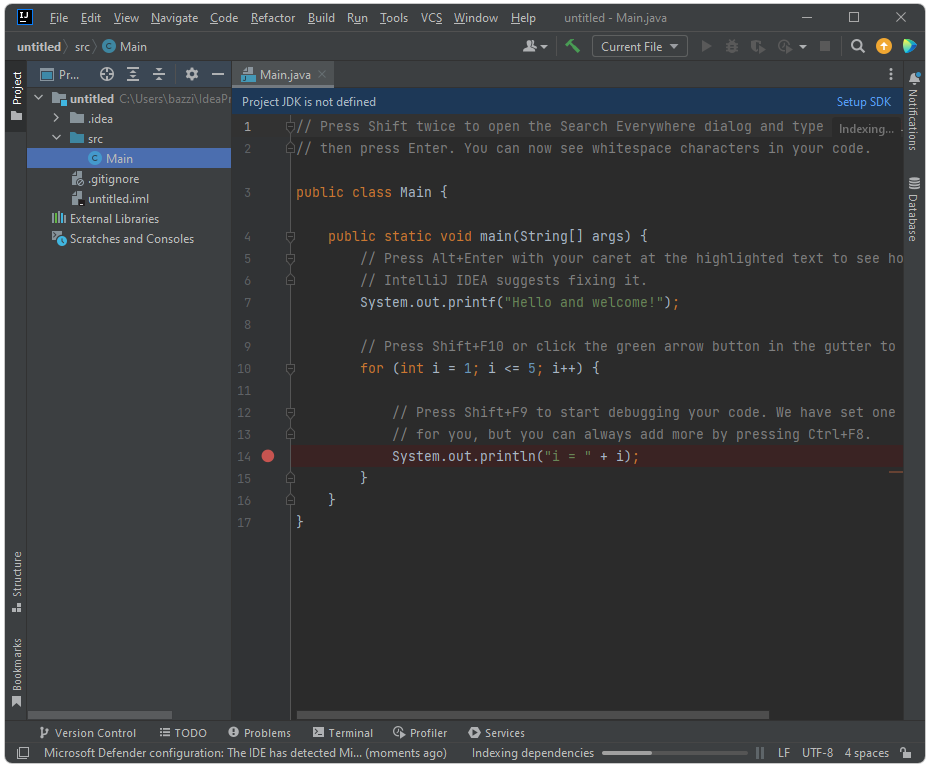
Task: Click Select Opened File crosshair icon
Action: [x=107, y=74]
